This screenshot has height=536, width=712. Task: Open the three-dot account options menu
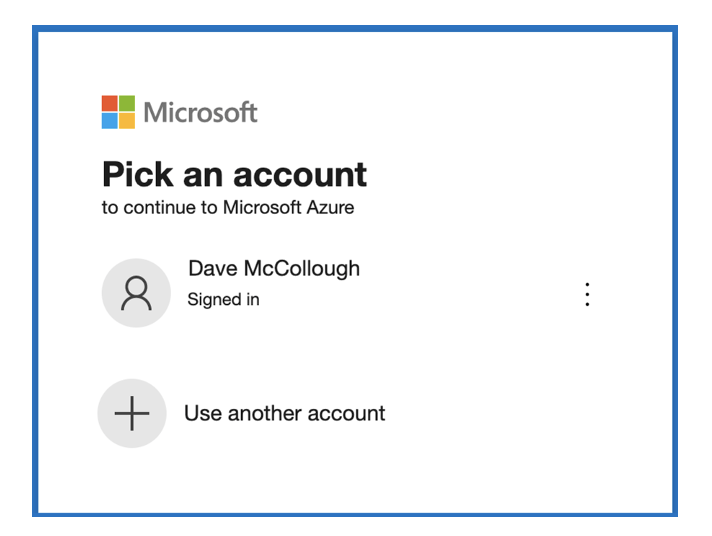[587, 294]
